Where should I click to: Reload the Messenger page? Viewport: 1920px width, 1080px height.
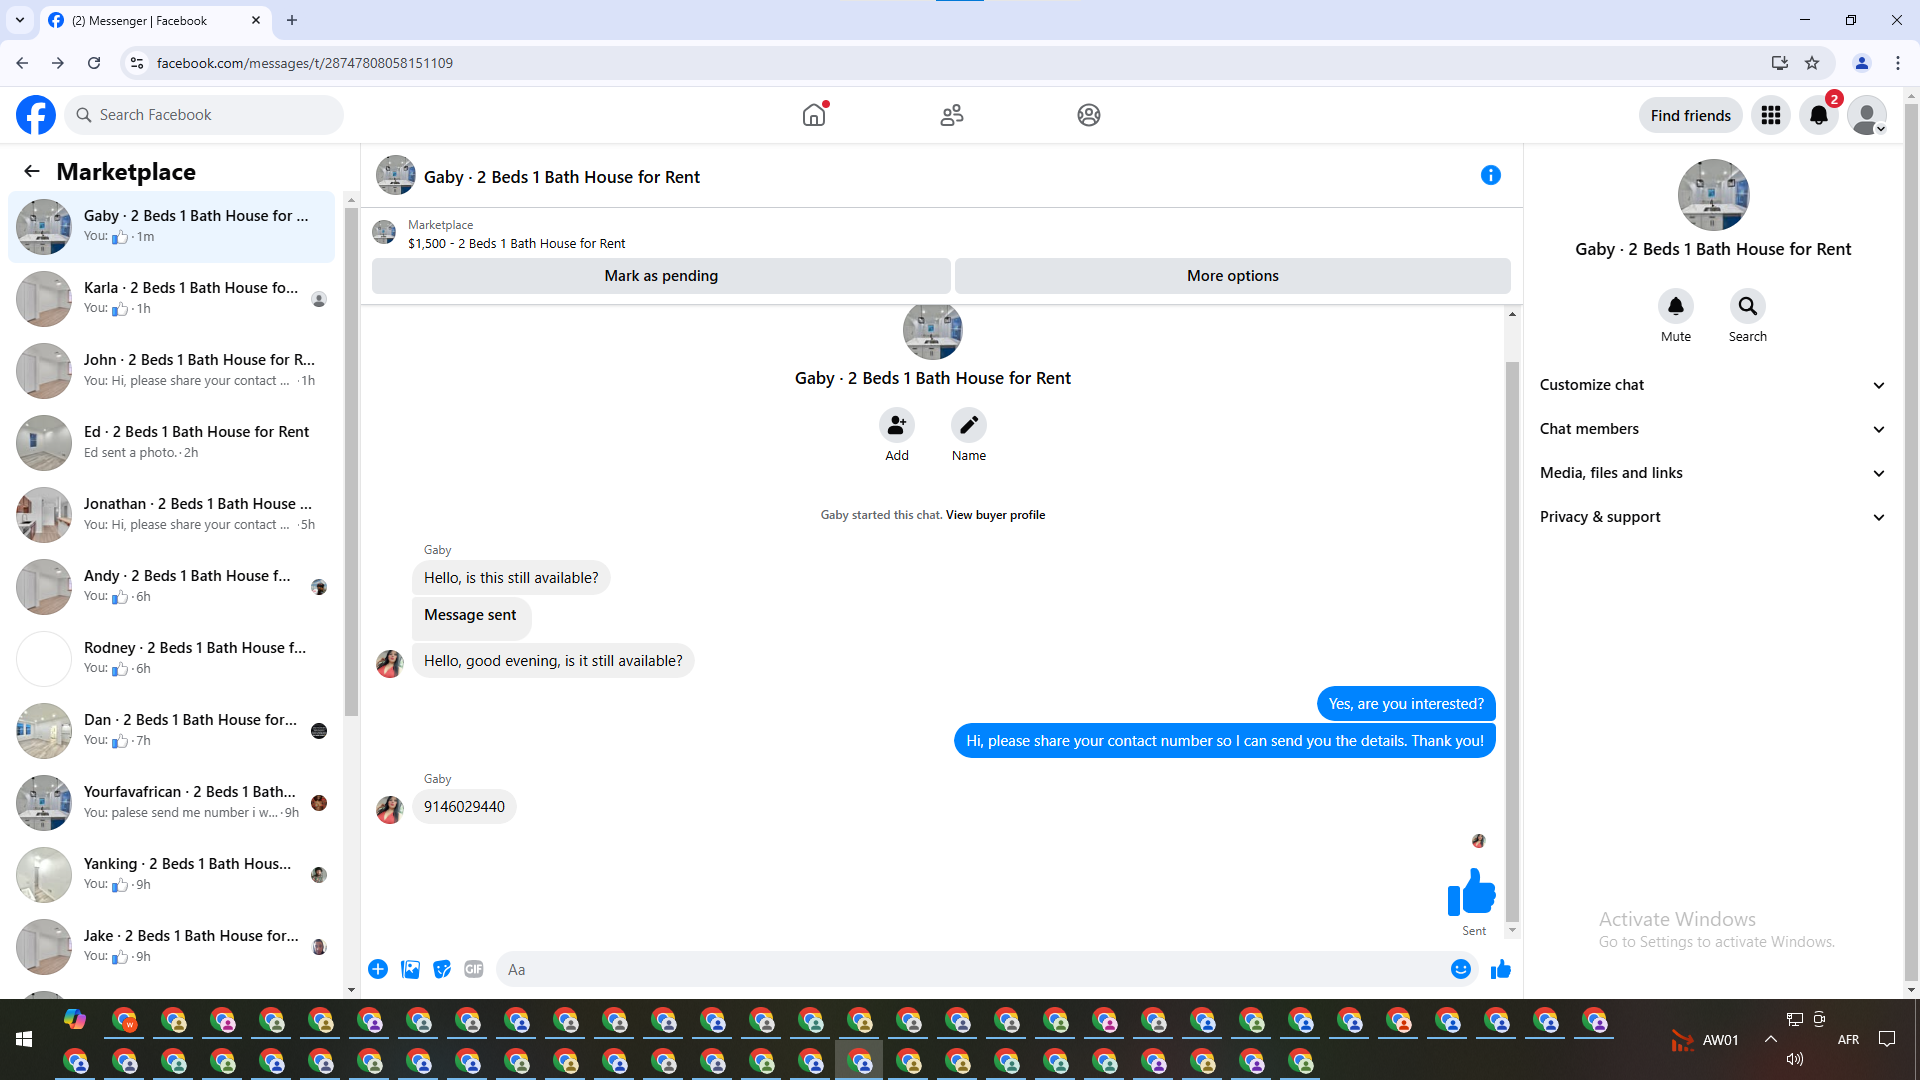pyautogui.click(x=94, y=63)
